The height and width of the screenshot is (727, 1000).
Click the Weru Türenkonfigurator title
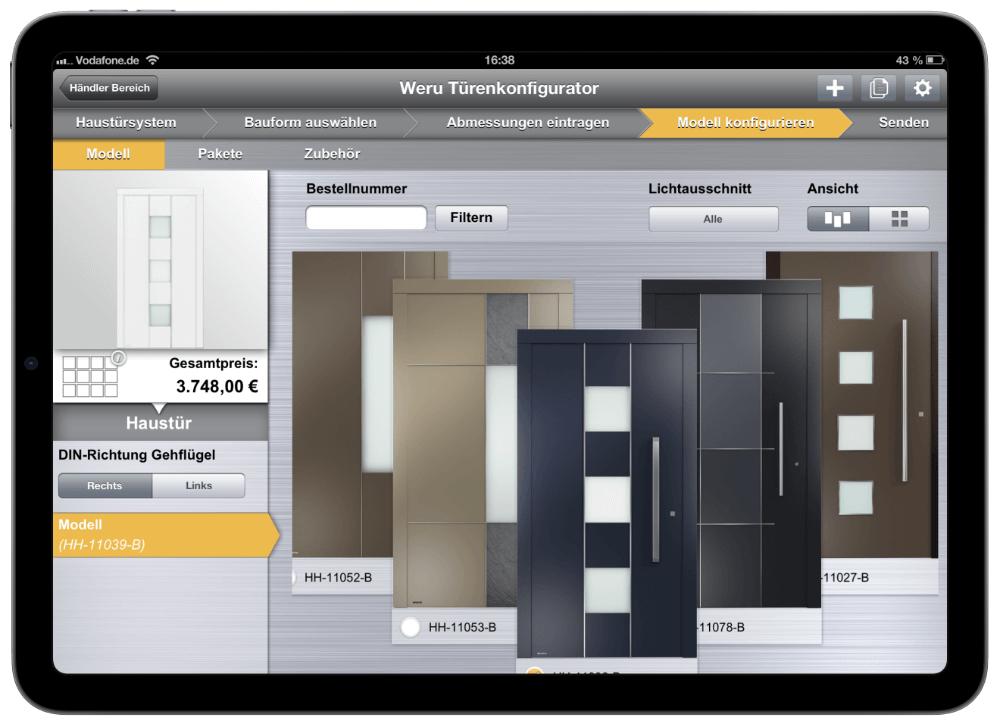click(x=499, y=88)
